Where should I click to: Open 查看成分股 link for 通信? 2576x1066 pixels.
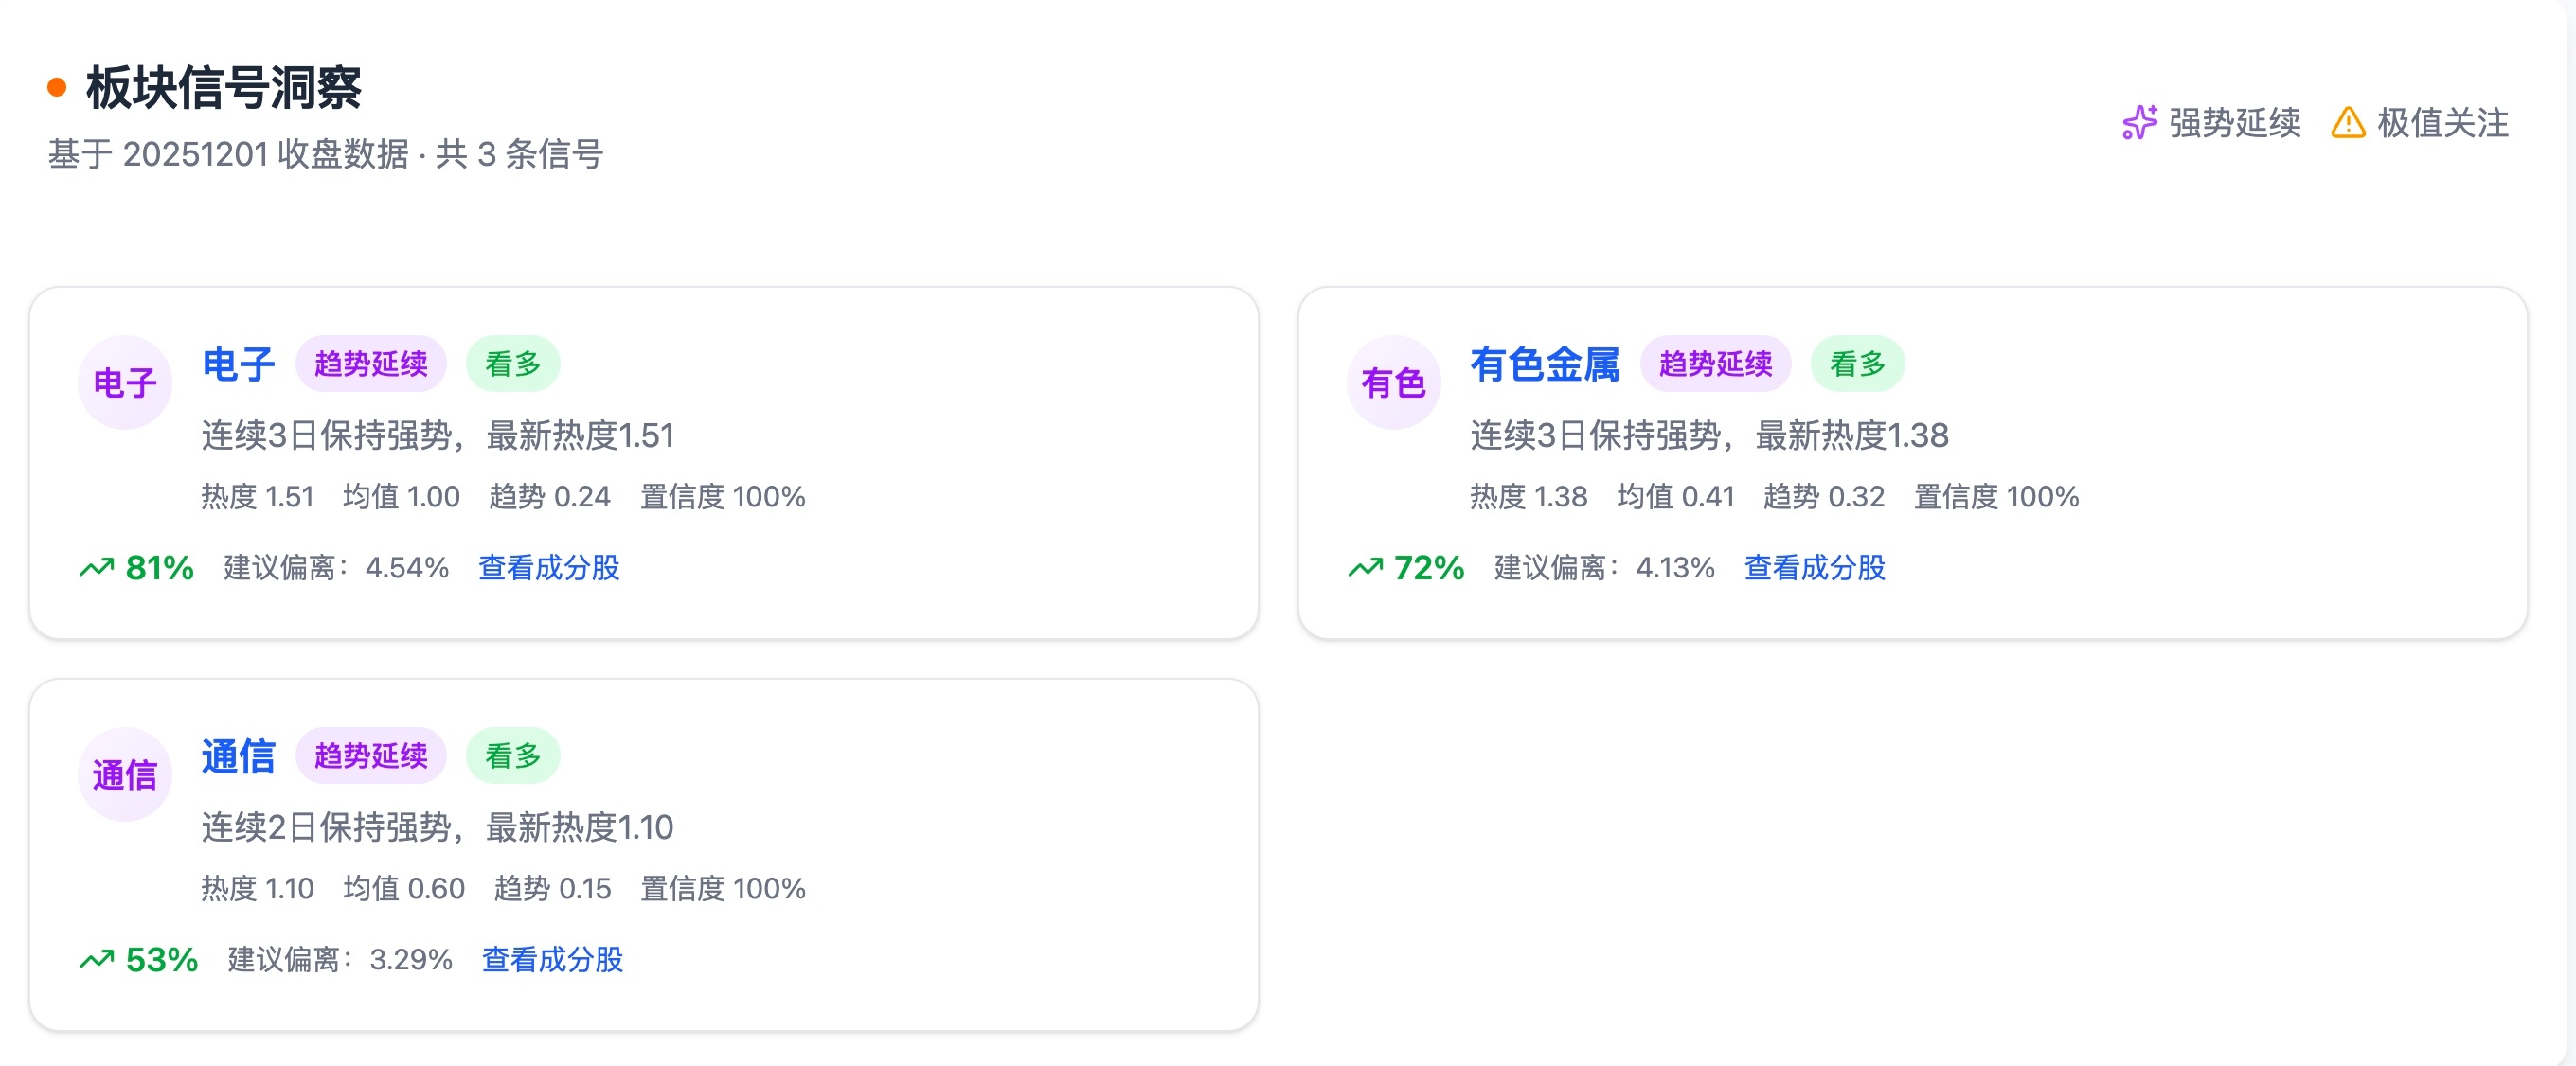click(552, 960)
